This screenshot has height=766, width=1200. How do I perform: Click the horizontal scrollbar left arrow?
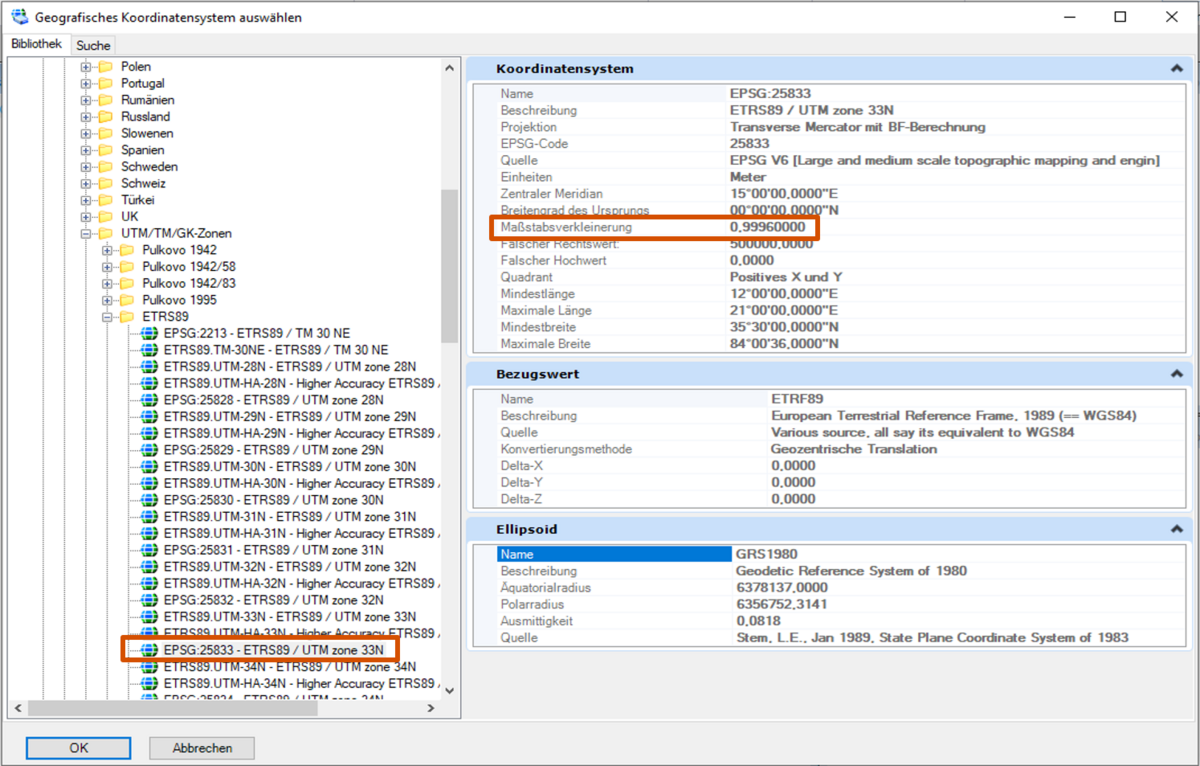[x=16, y=708]
